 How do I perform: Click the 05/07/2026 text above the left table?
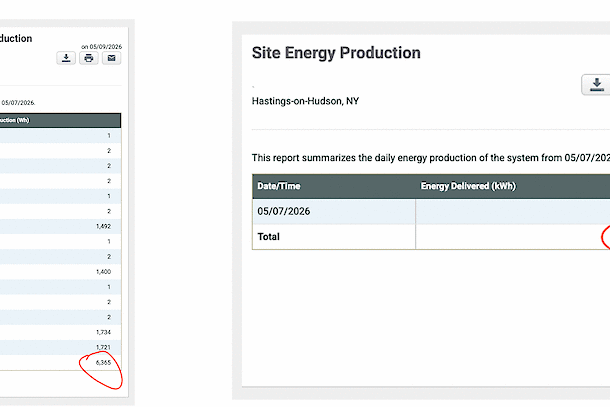click(18, 103)
